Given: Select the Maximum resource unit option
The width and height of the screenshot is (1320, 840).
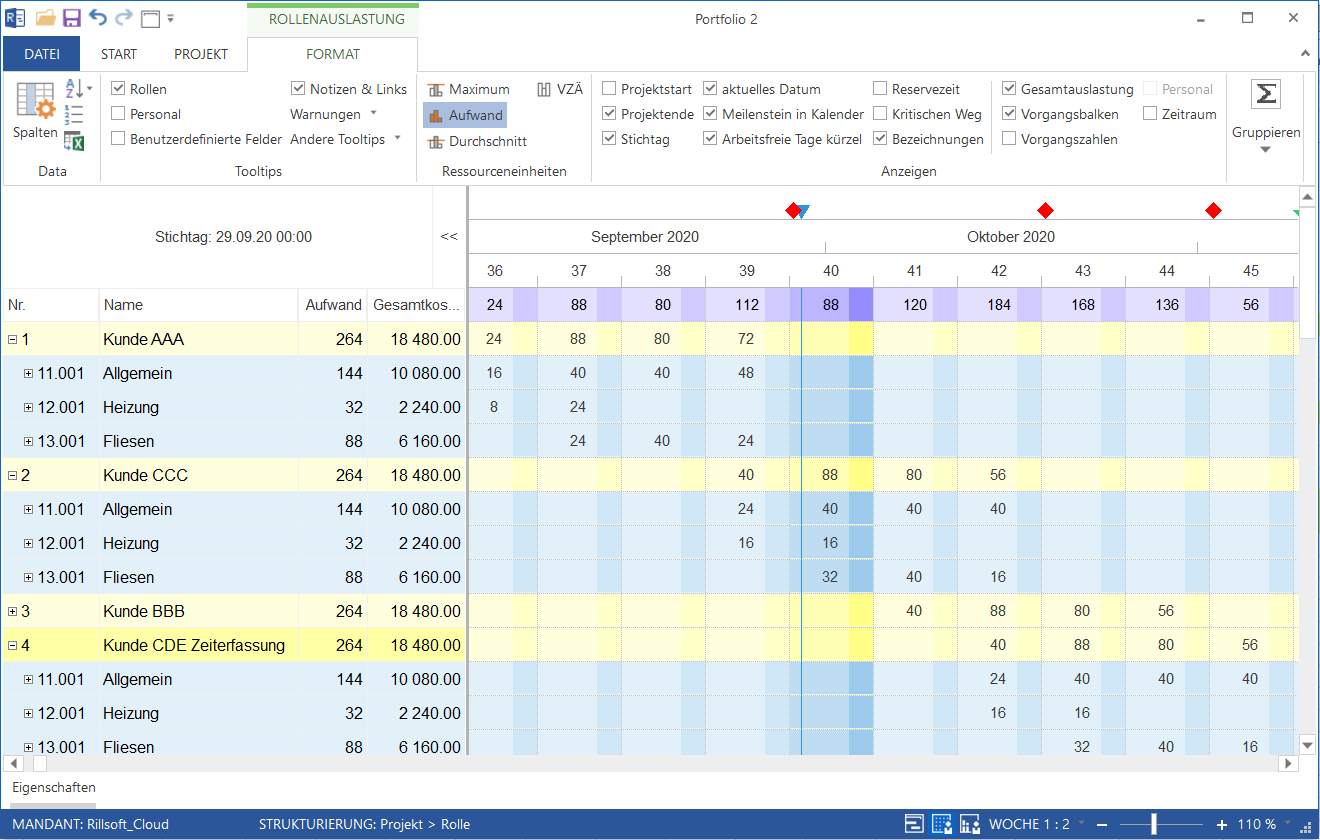Looking at the screenshot, I should tap(468, 89).
